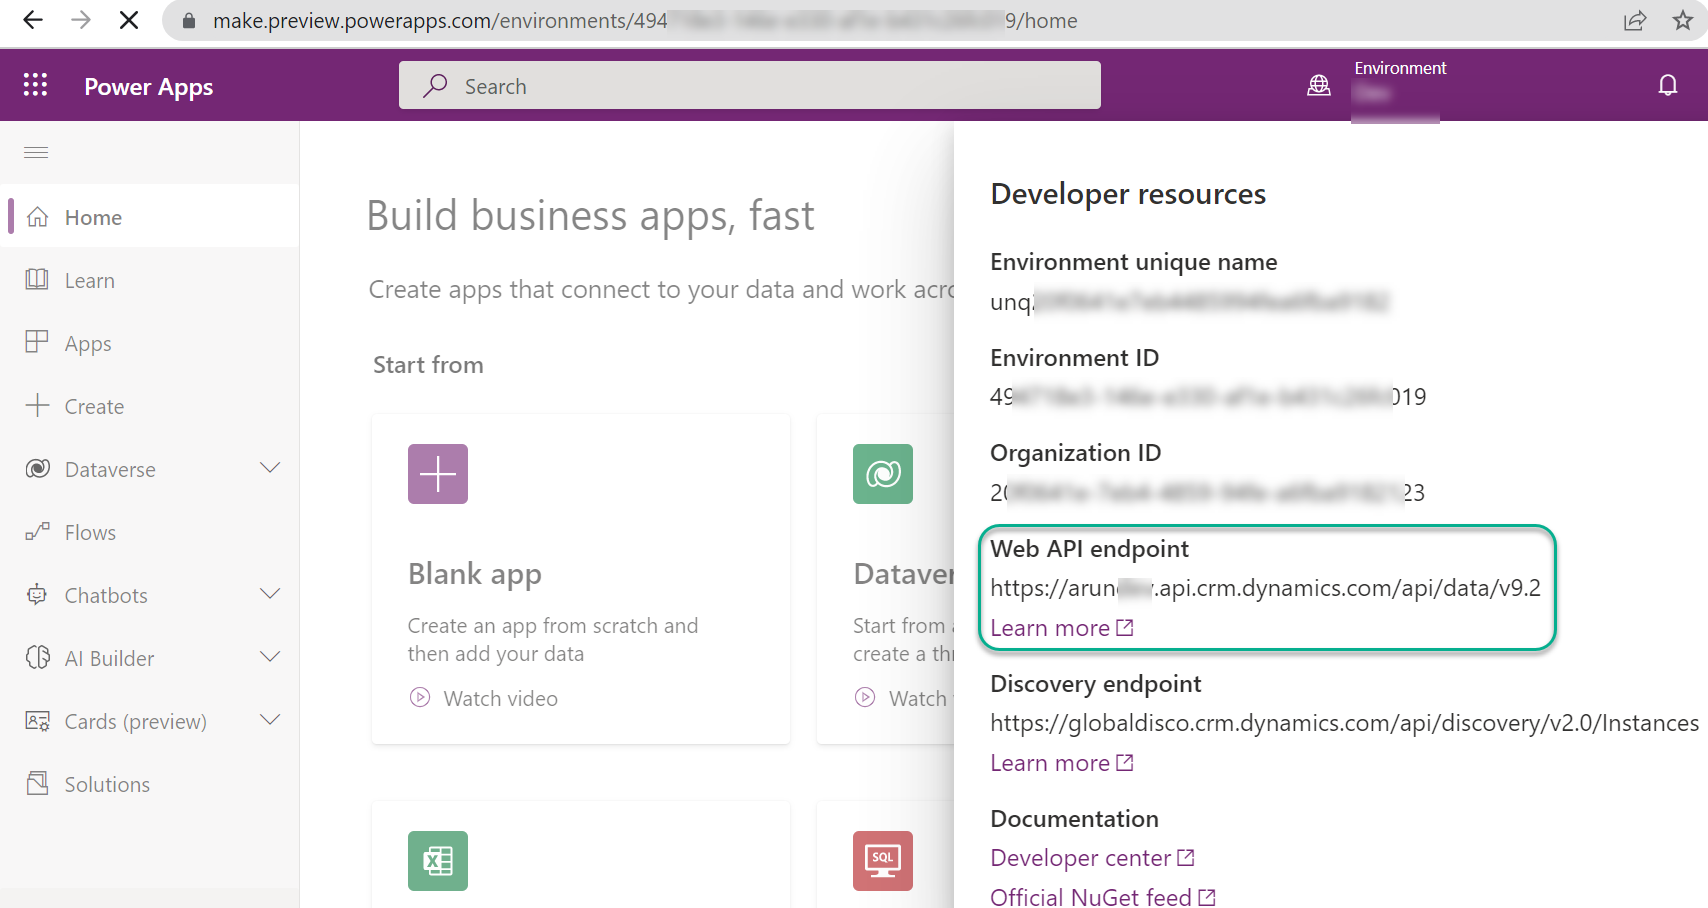
Task: Bookmark this page with the star icon
Action: [1683, 21]
